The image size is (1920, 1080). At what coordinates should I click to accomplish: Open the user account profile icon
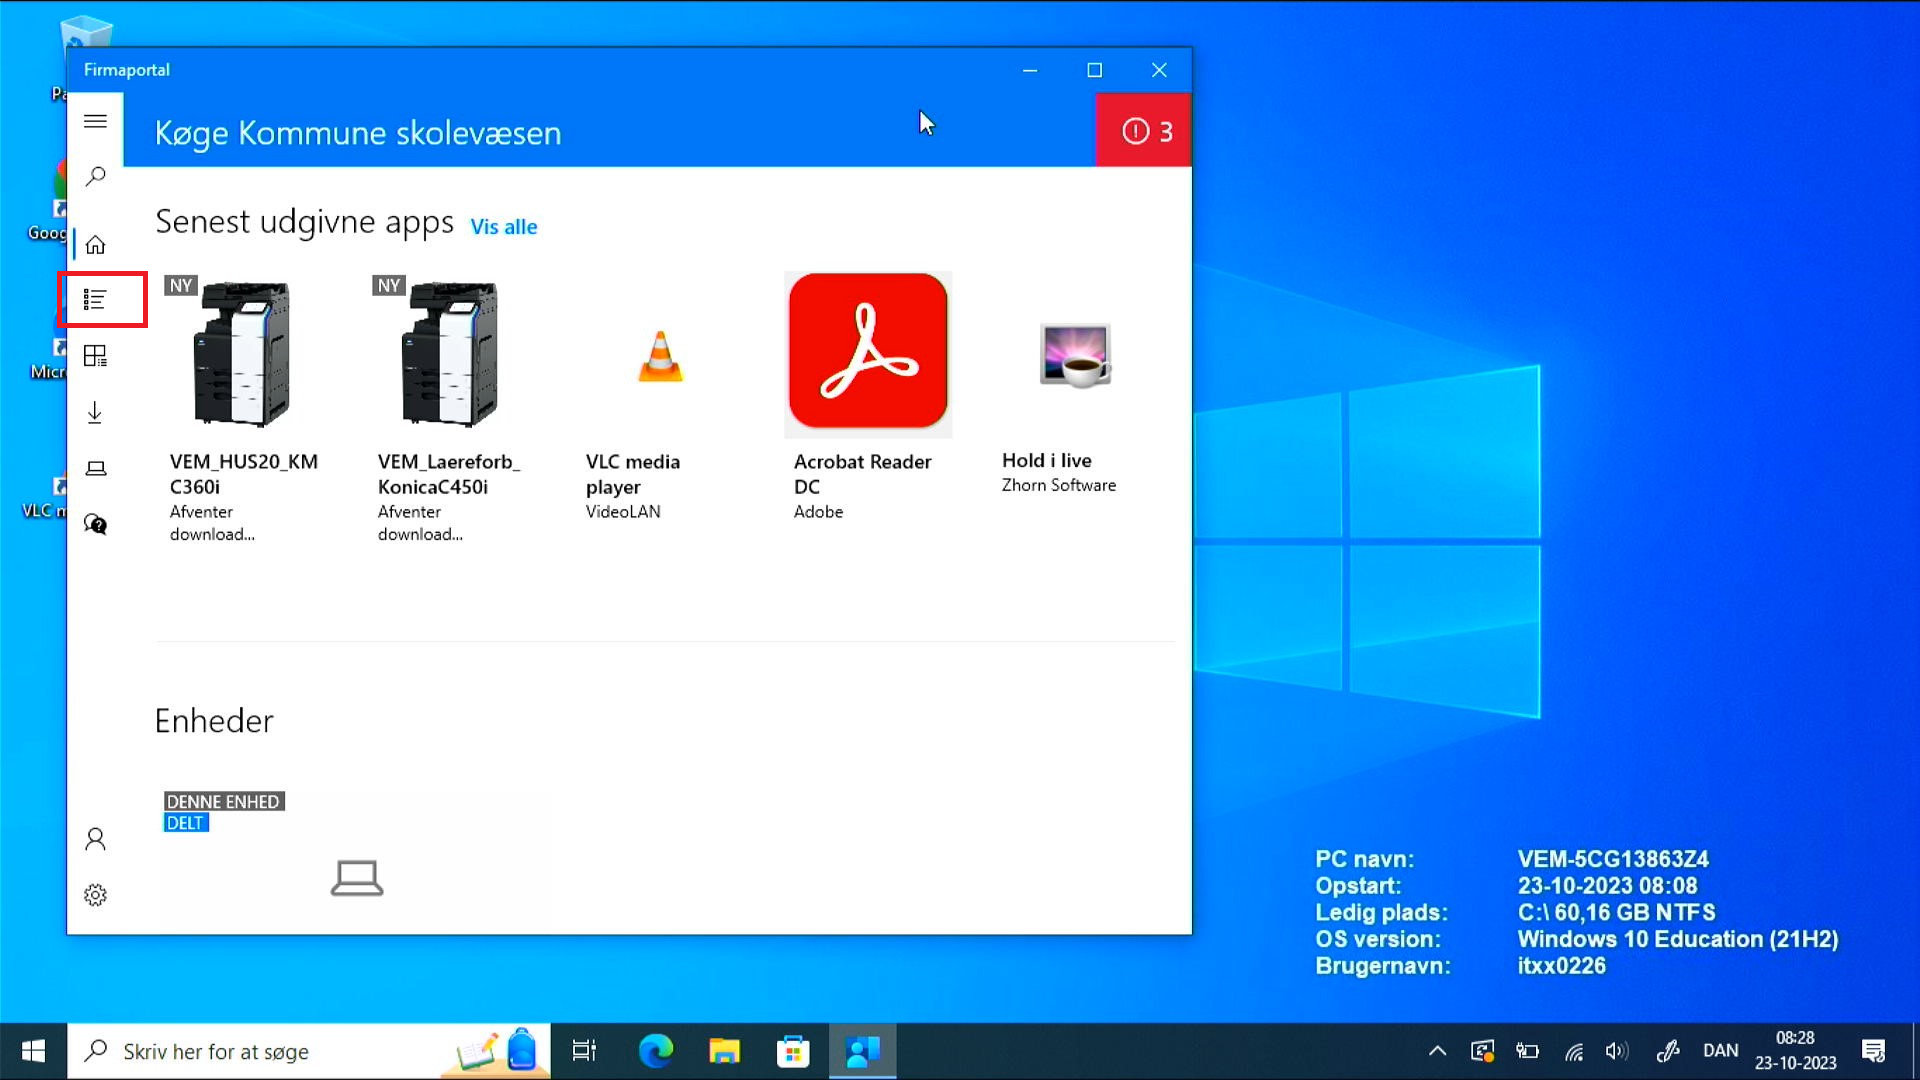pos(95,839)
